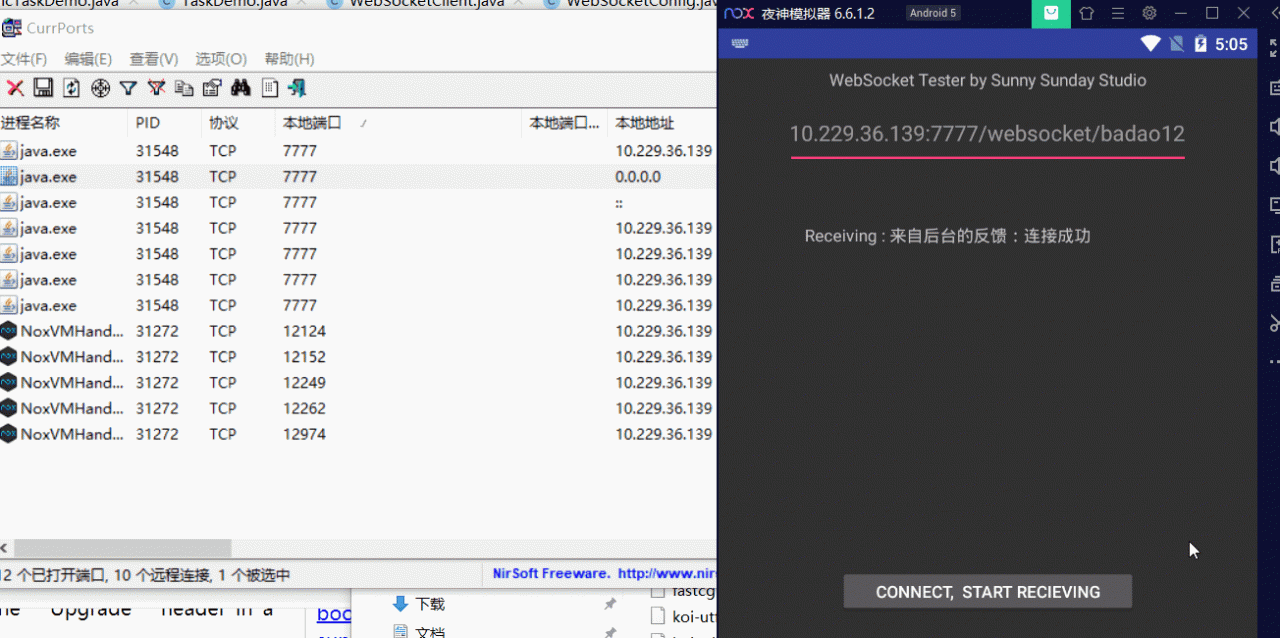Click the battery icon in Android status bar
Image resolution: width=1280 pixels, height=638 pixels.
click(x=1201, y=44)
